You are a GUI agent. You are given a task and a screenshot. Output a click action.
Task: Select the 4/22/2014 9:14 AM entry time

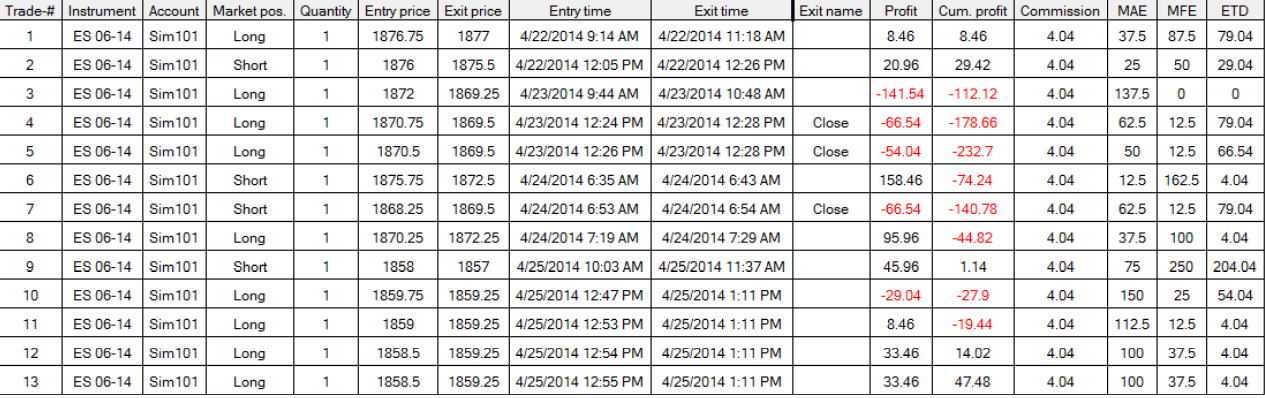tap(579, 36)
